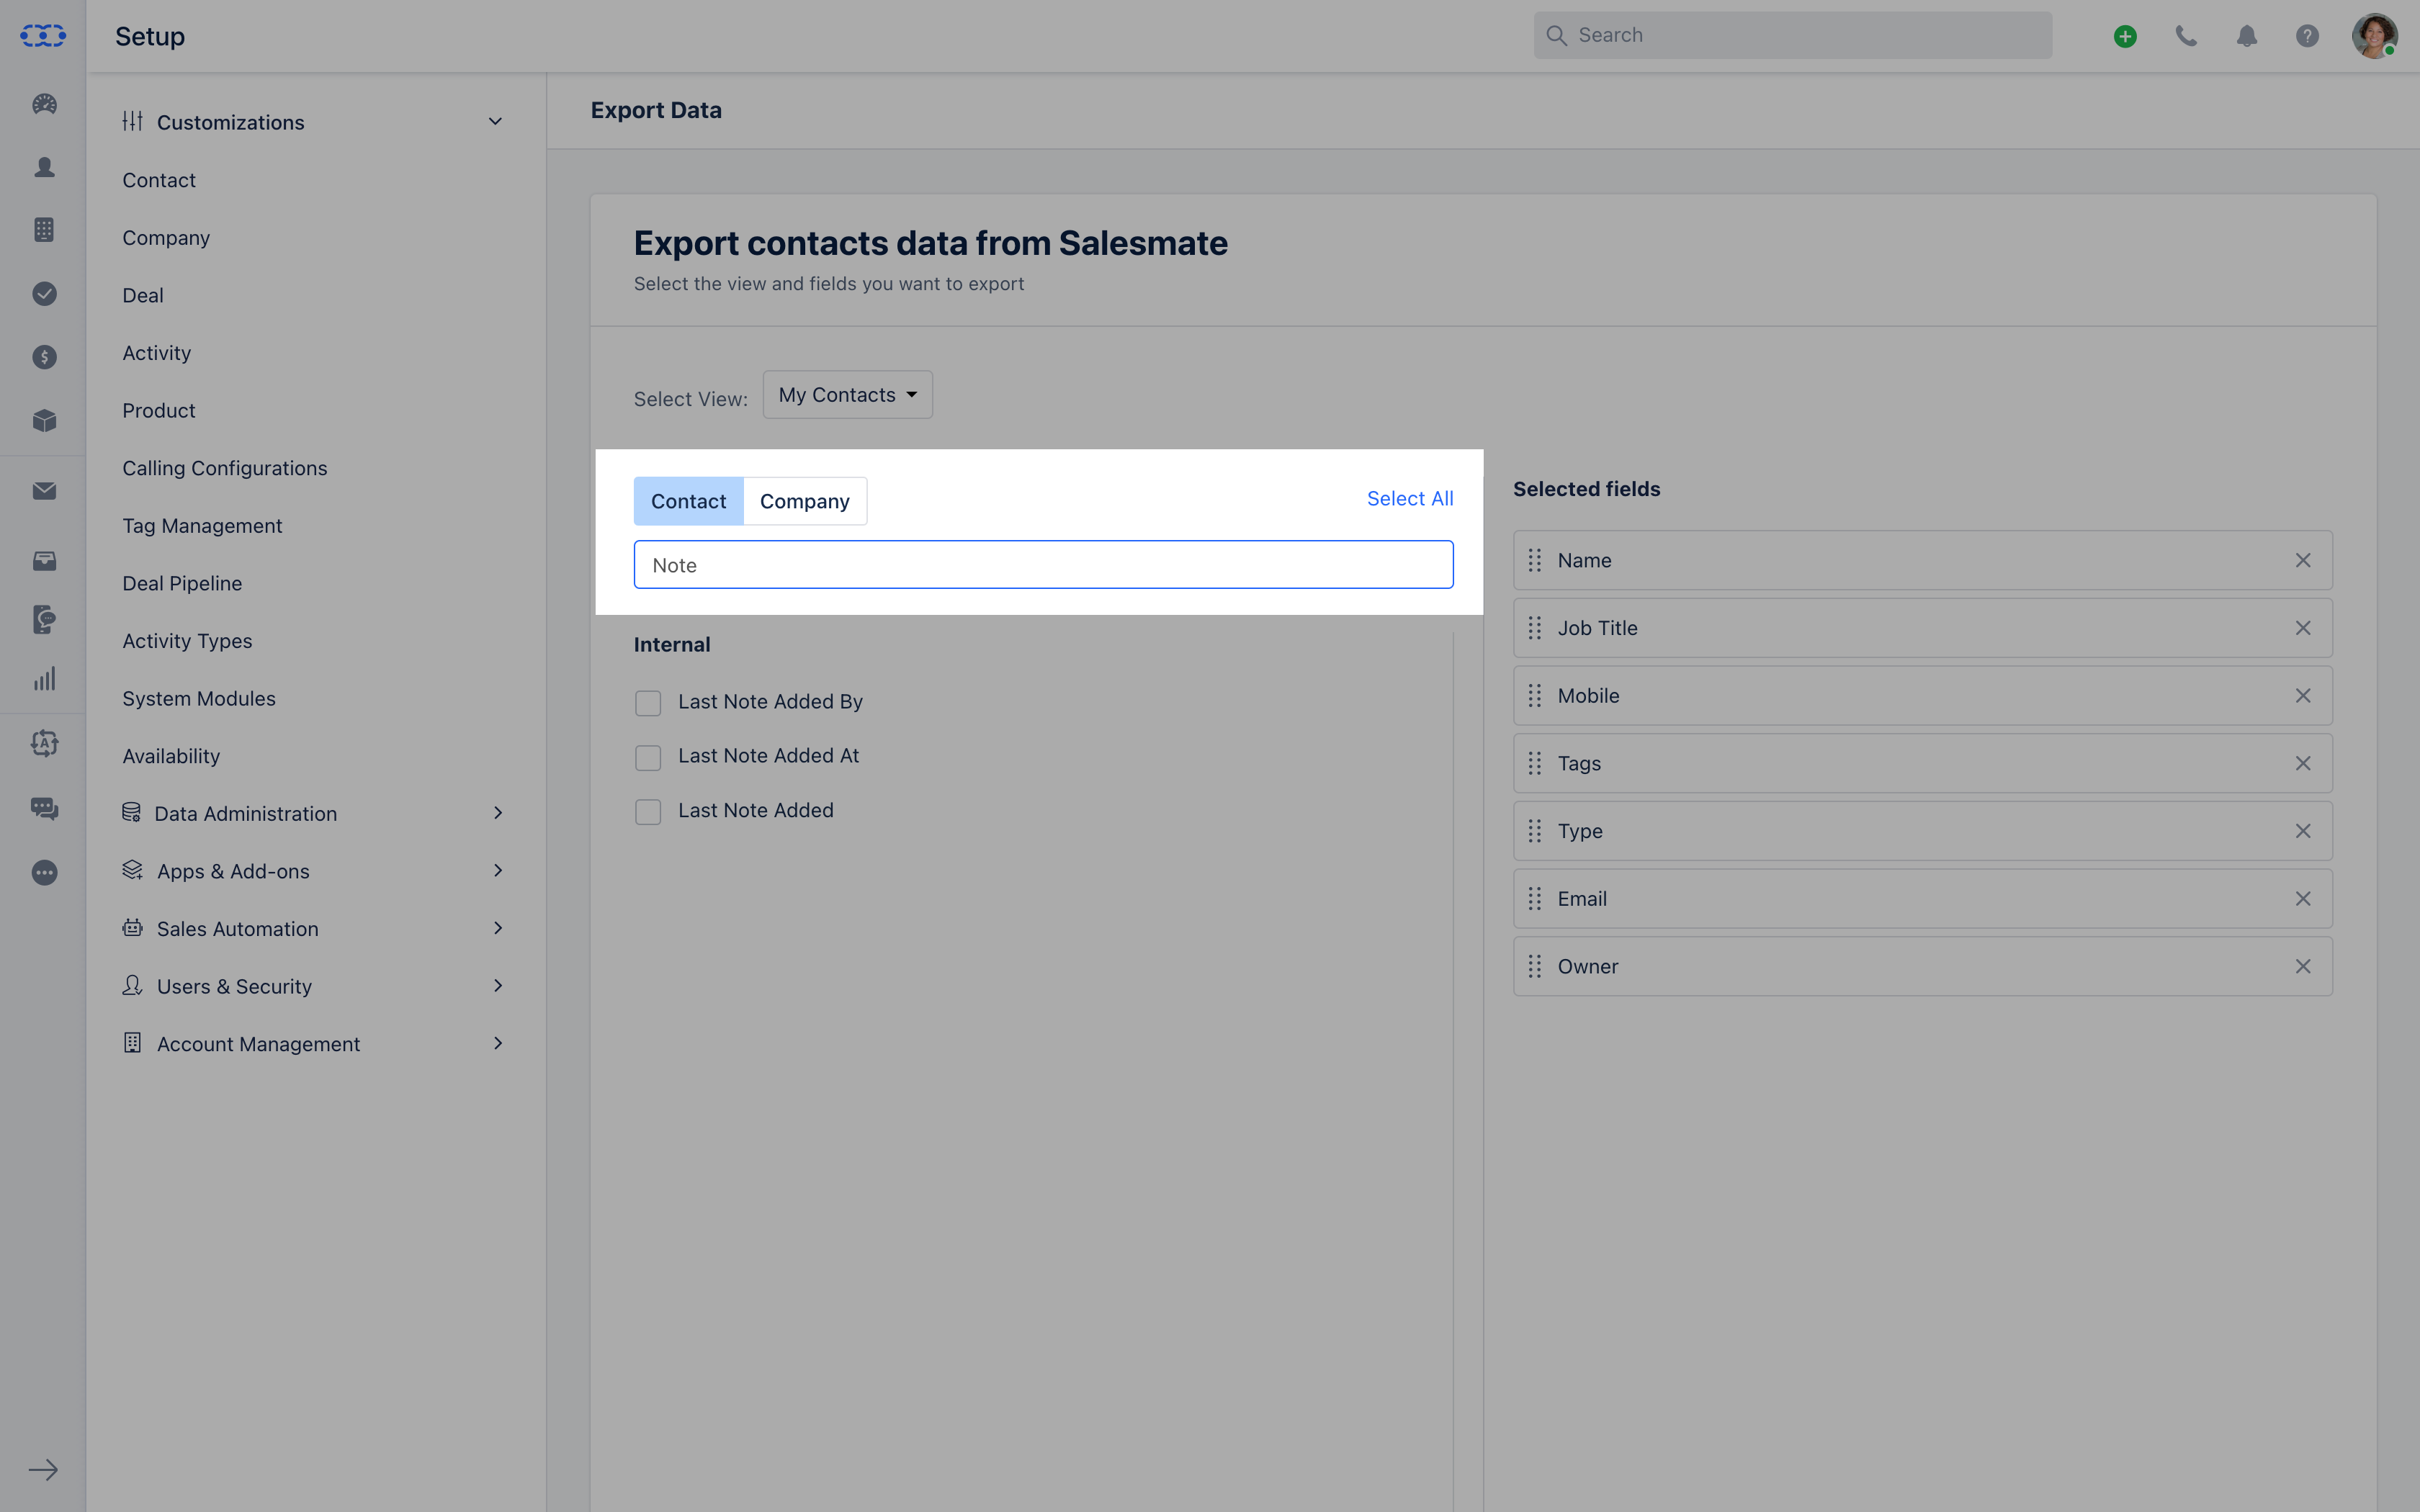Click the top Search bar
Viewport: 2420px width, 1512px height.
[x=1793, y=36]
